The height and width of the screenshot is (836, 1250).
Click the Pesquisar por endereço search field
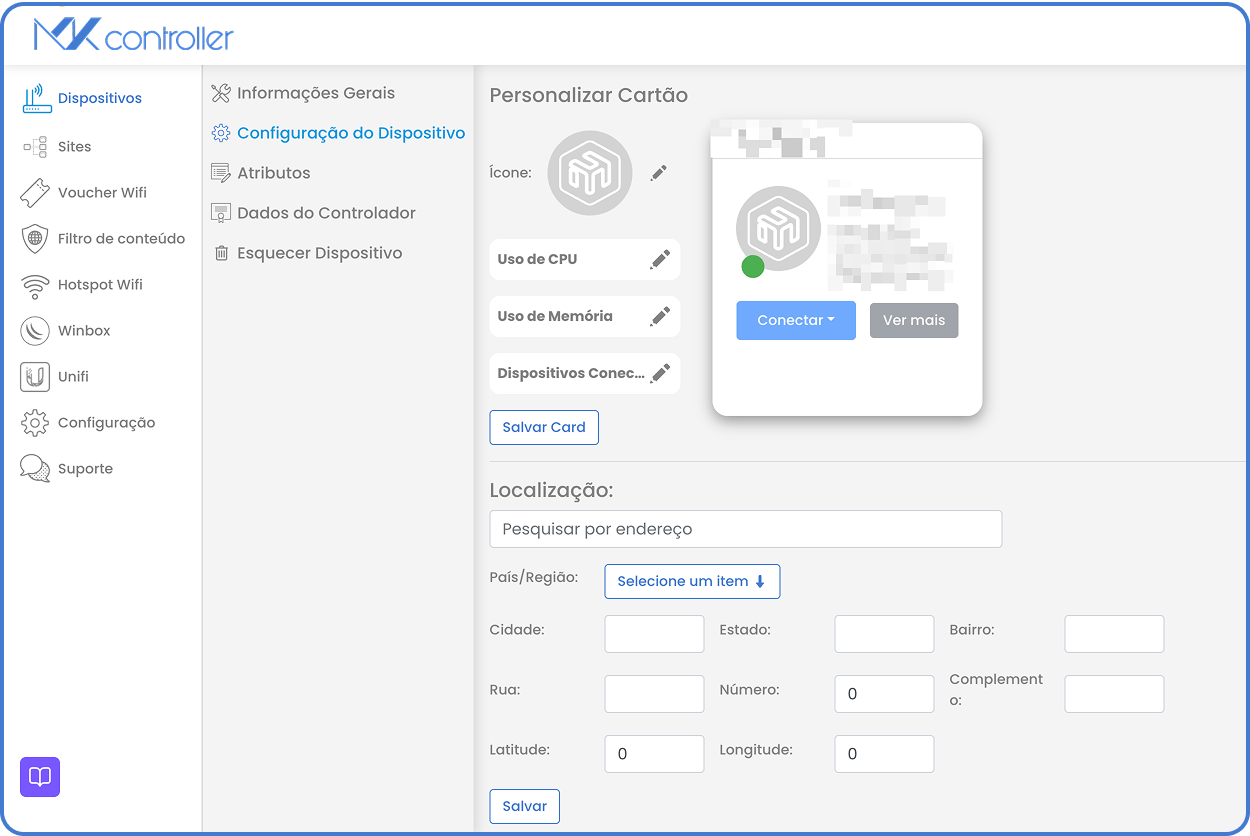745,528
